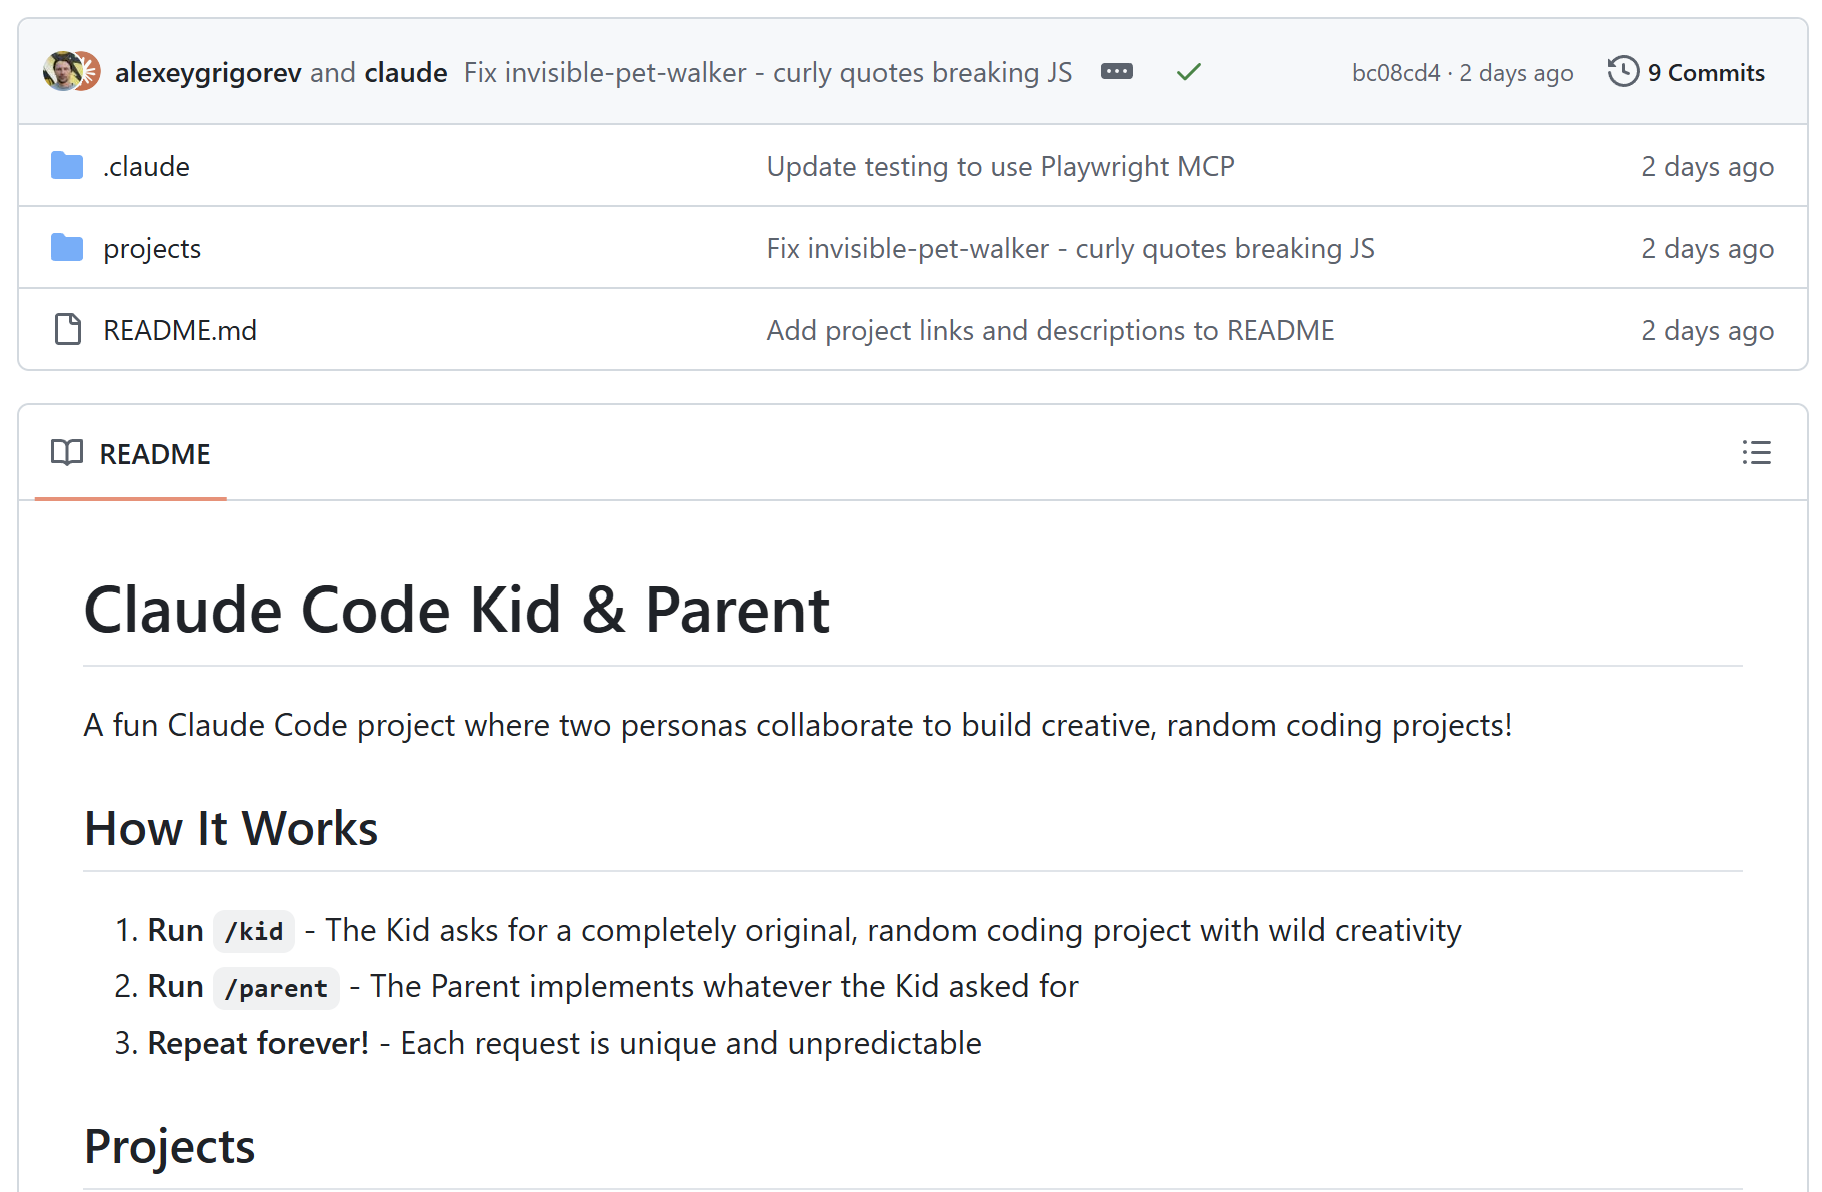Open the projects folder
The height and width of the screenshot is (1192, 1822).
coord(152,248)
